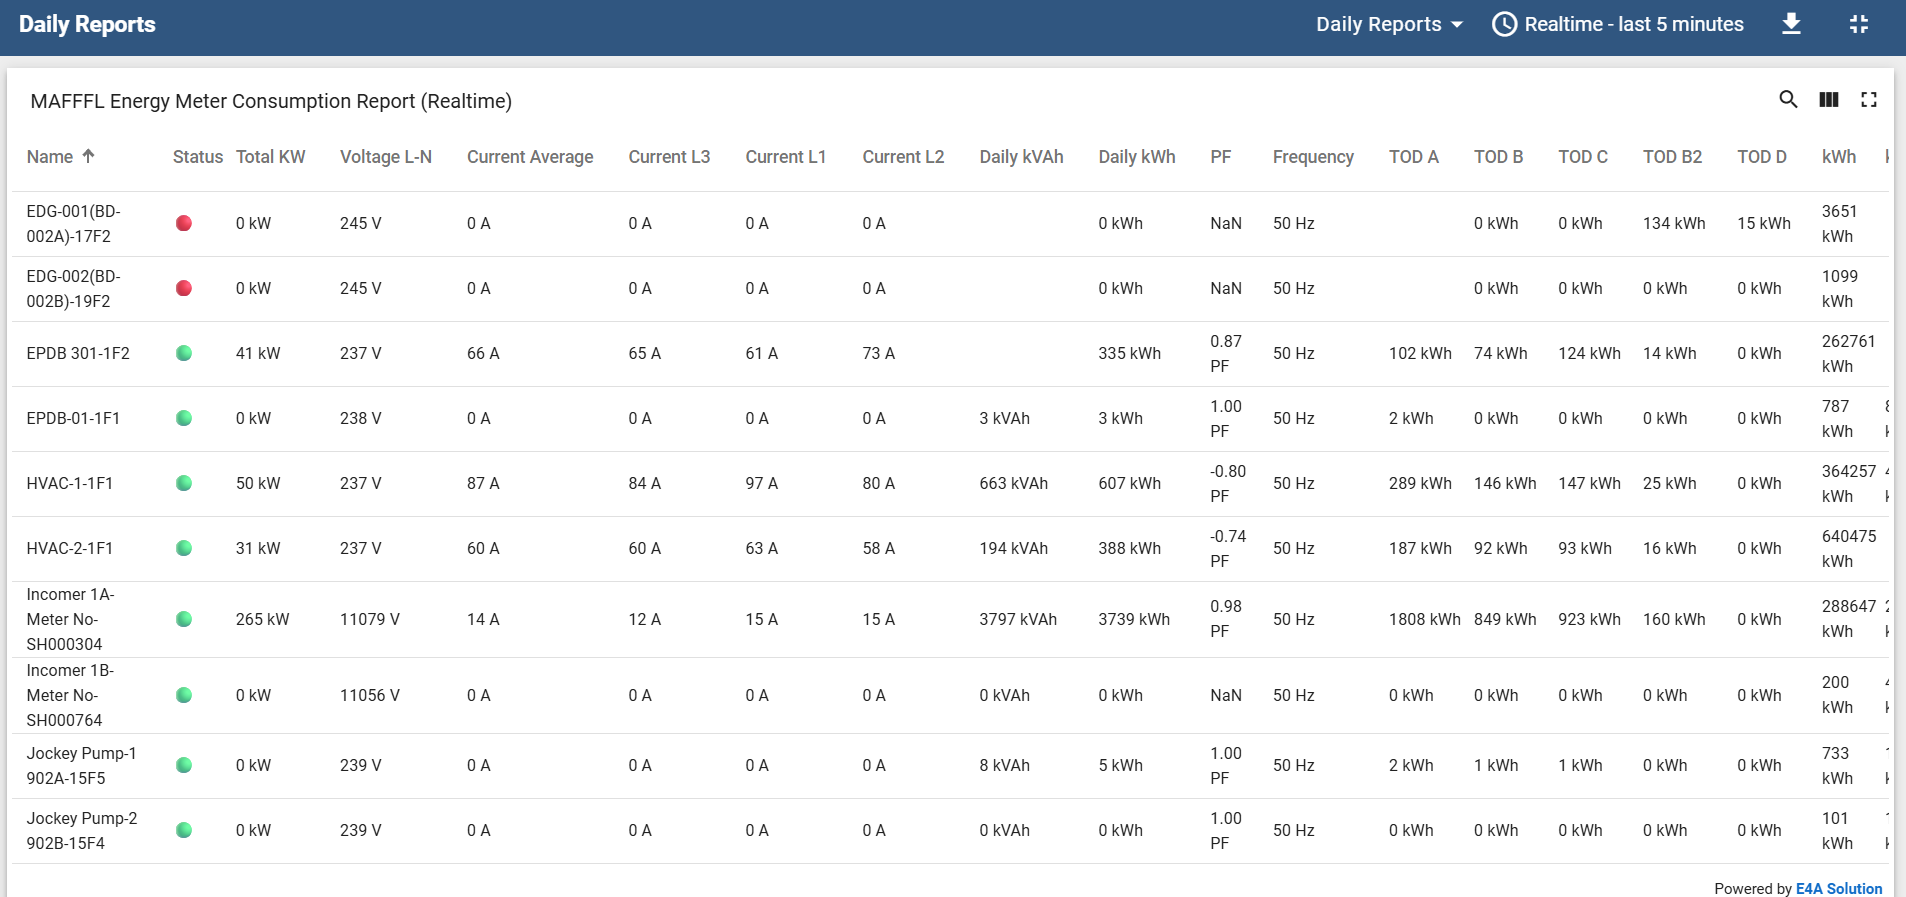Open the table search icon
1906x897 pixels.
(x=1788, y=99)
